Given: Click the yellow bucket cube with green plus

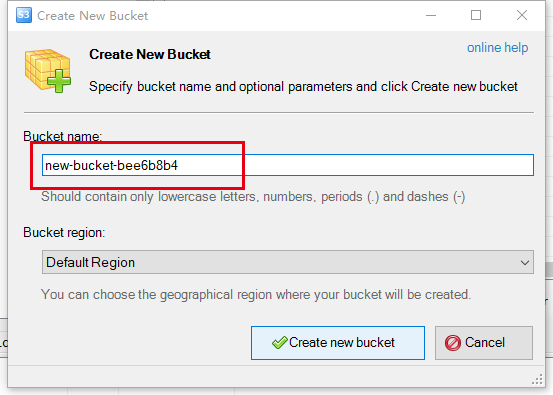Looking at the screenshot, I should click(48, 71).
